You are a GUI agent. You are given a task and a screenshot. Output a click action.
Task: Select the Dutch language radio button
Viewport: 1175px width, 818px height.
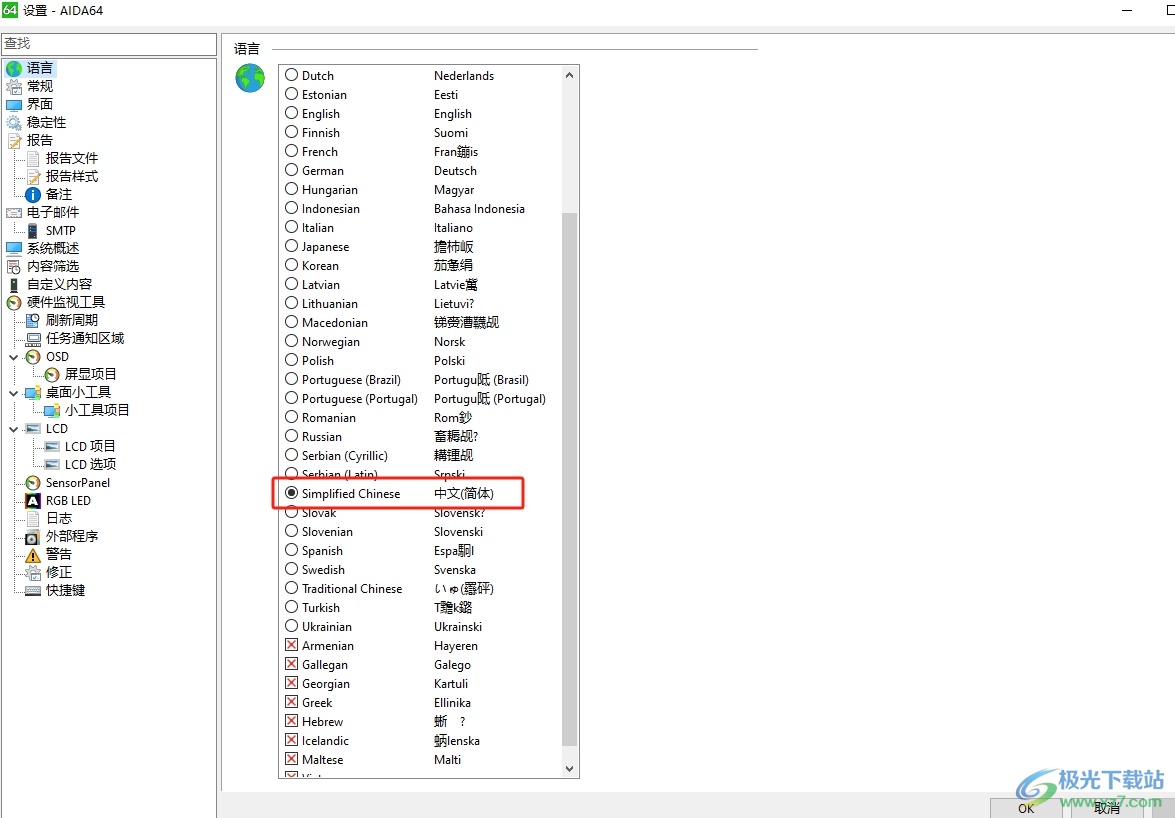[292, 75]
